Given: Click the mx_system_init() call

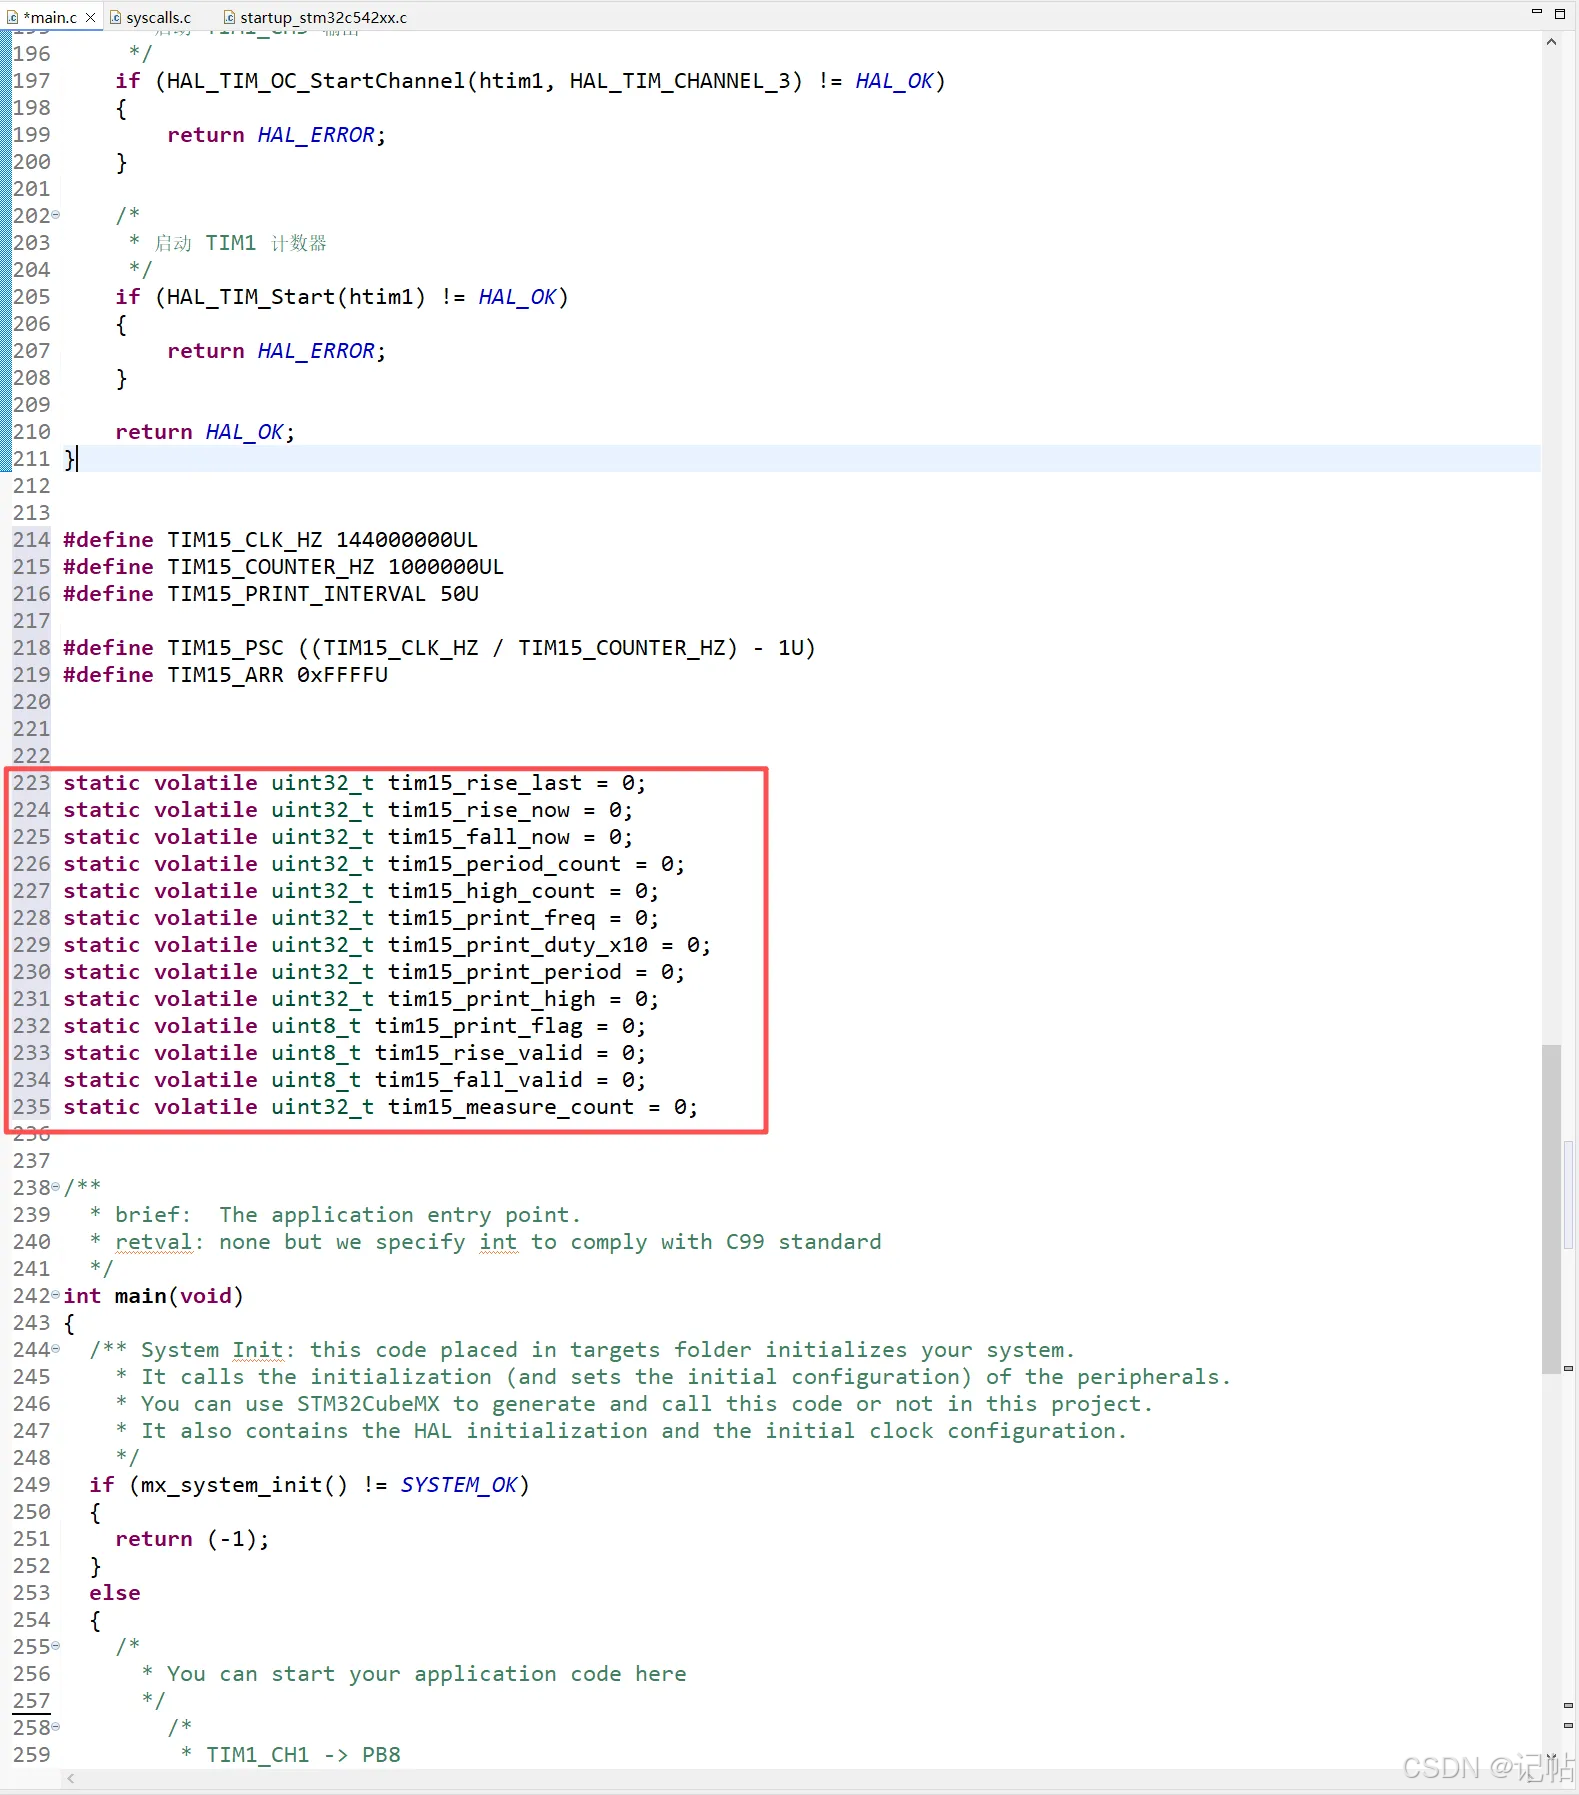Looking at the screenshot, I should point(245,1485).
